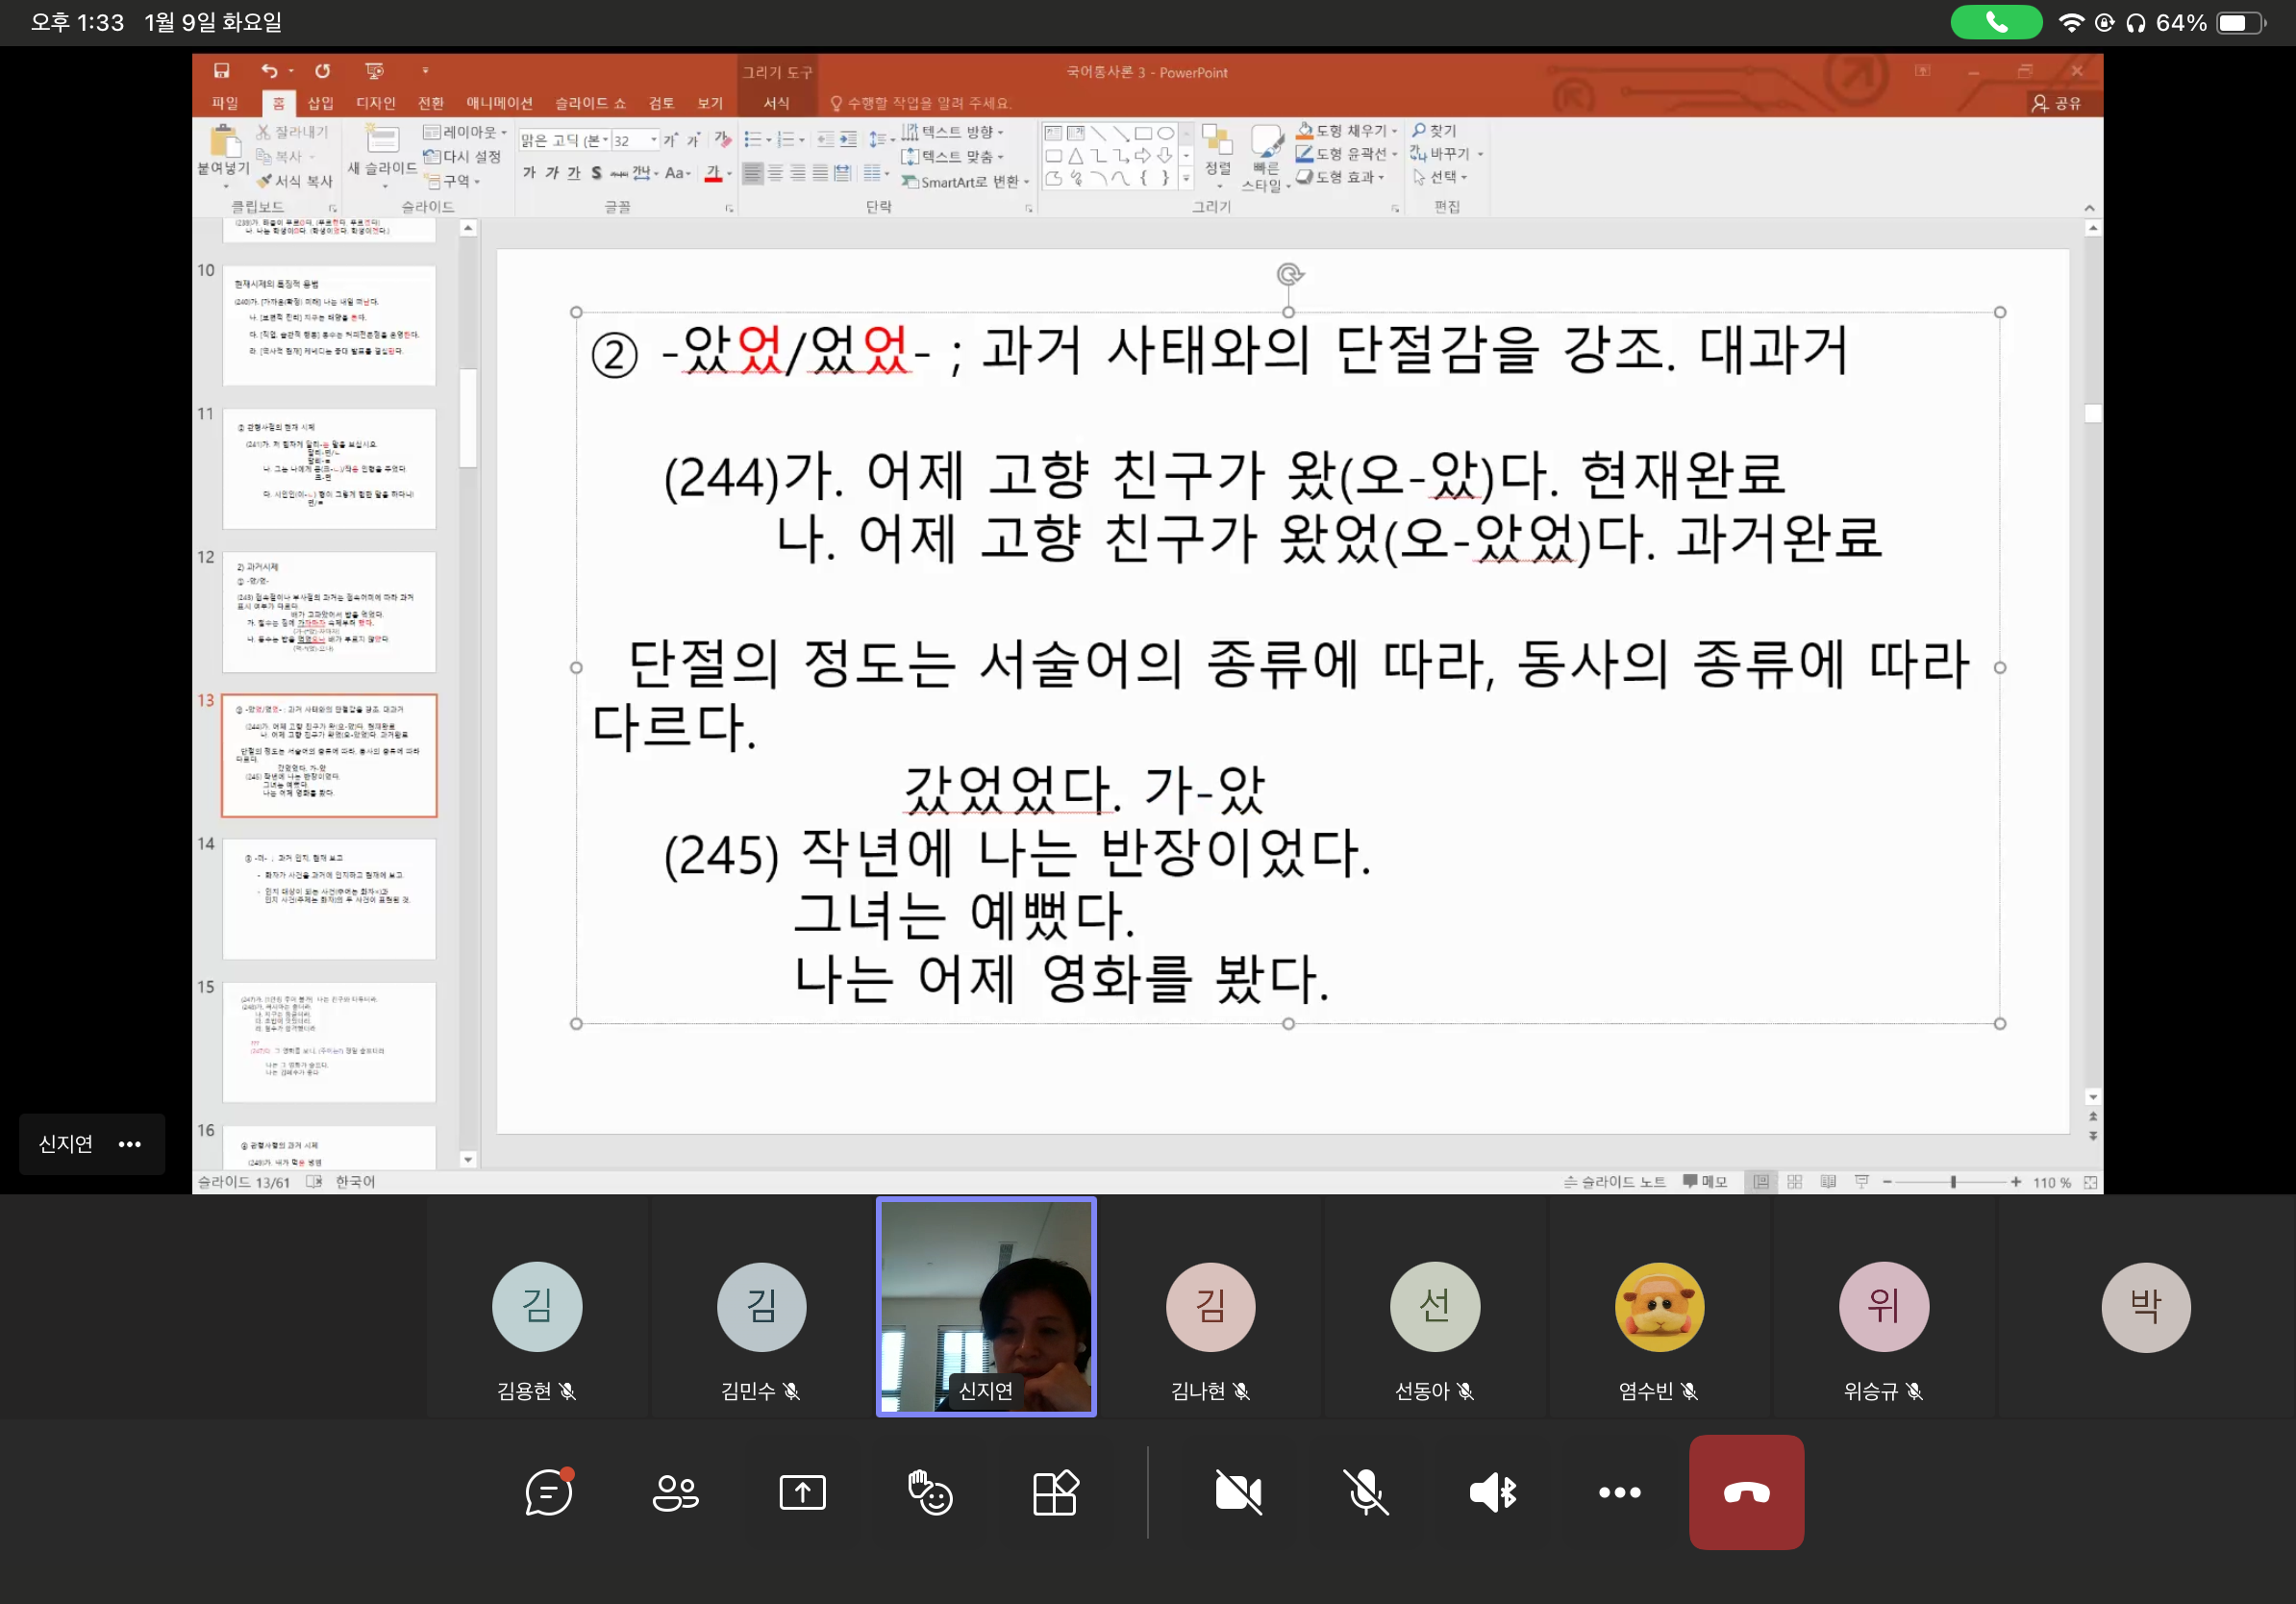This screenshot has height=1604, width=2296.
Task: Apply the red font color
Action: tap(713, 173)
